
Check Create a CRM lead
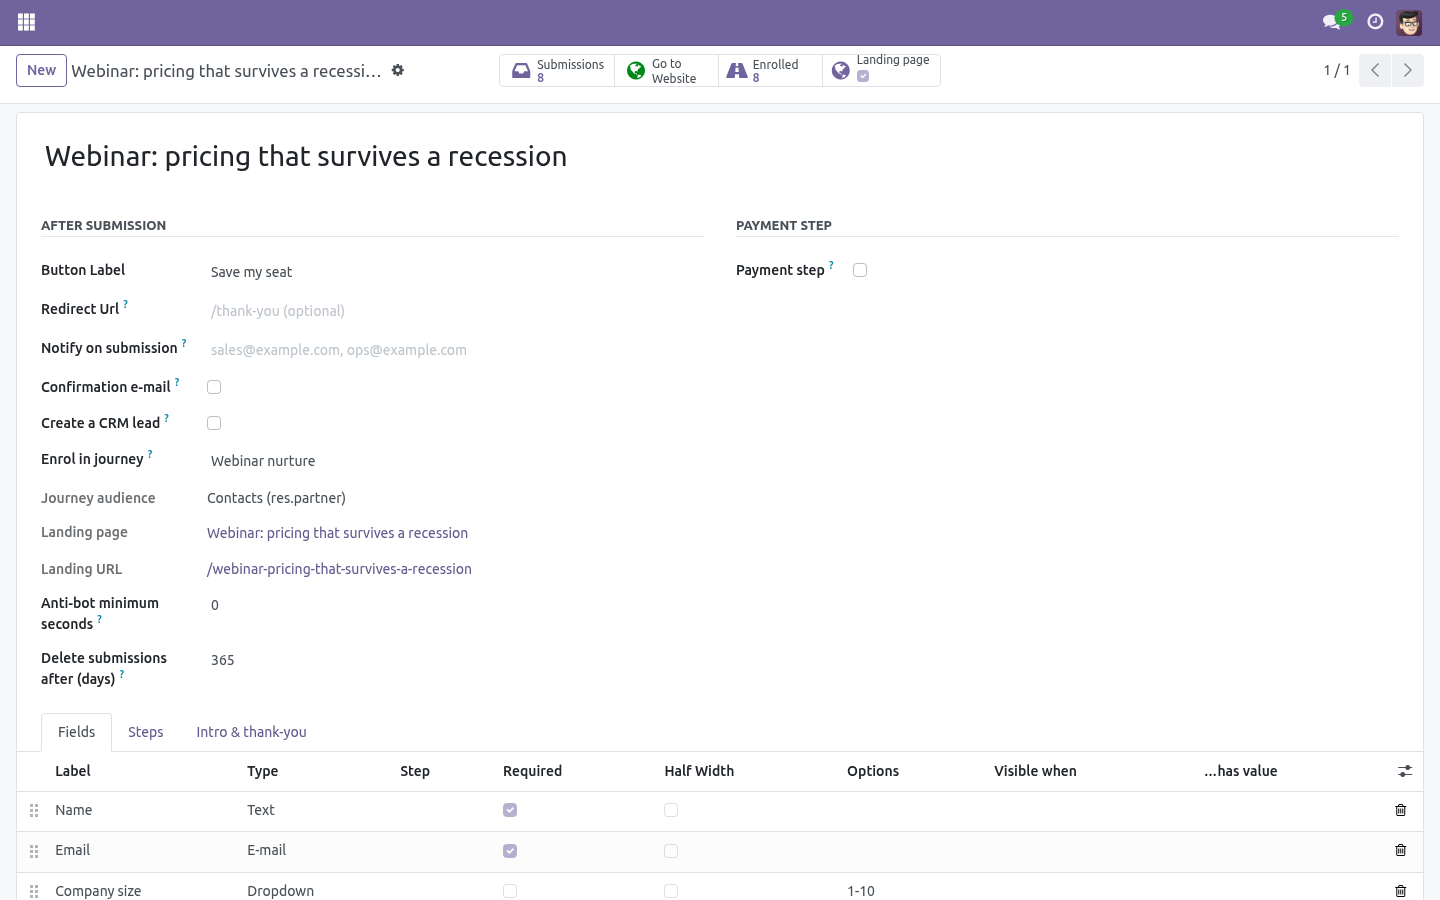[x=214, y=423]
